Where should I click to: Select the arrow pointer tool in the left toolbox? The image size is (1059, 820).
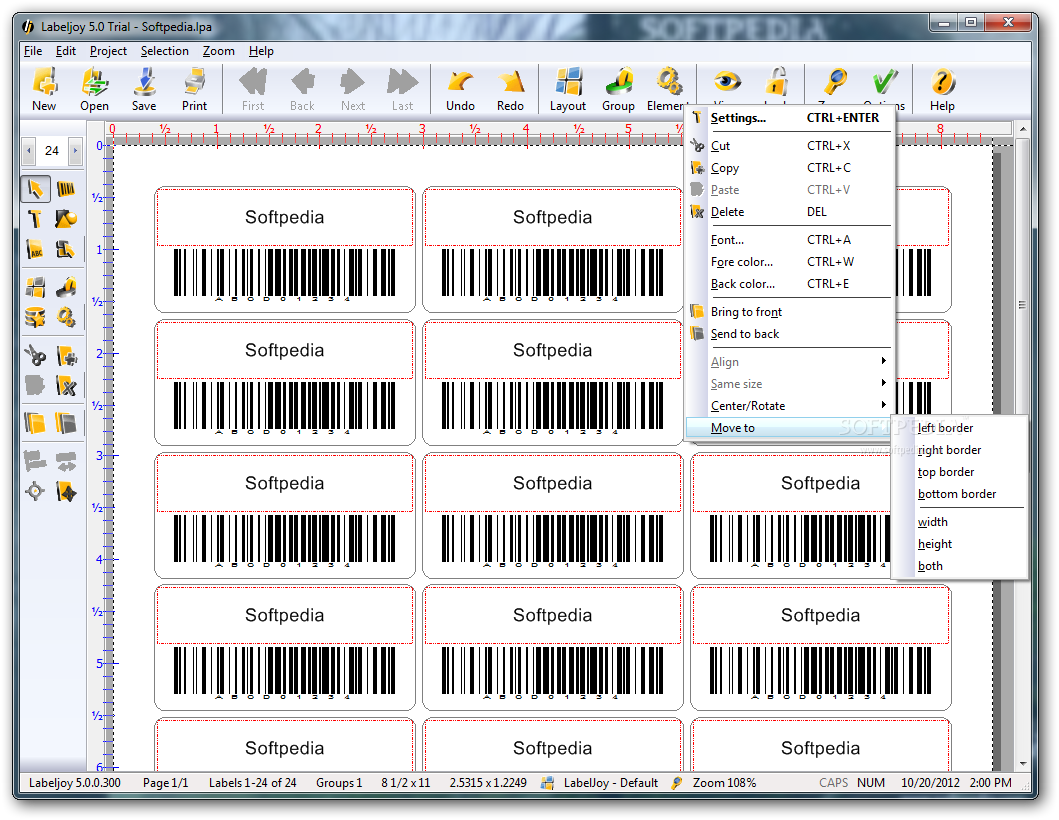click(35, 189)
